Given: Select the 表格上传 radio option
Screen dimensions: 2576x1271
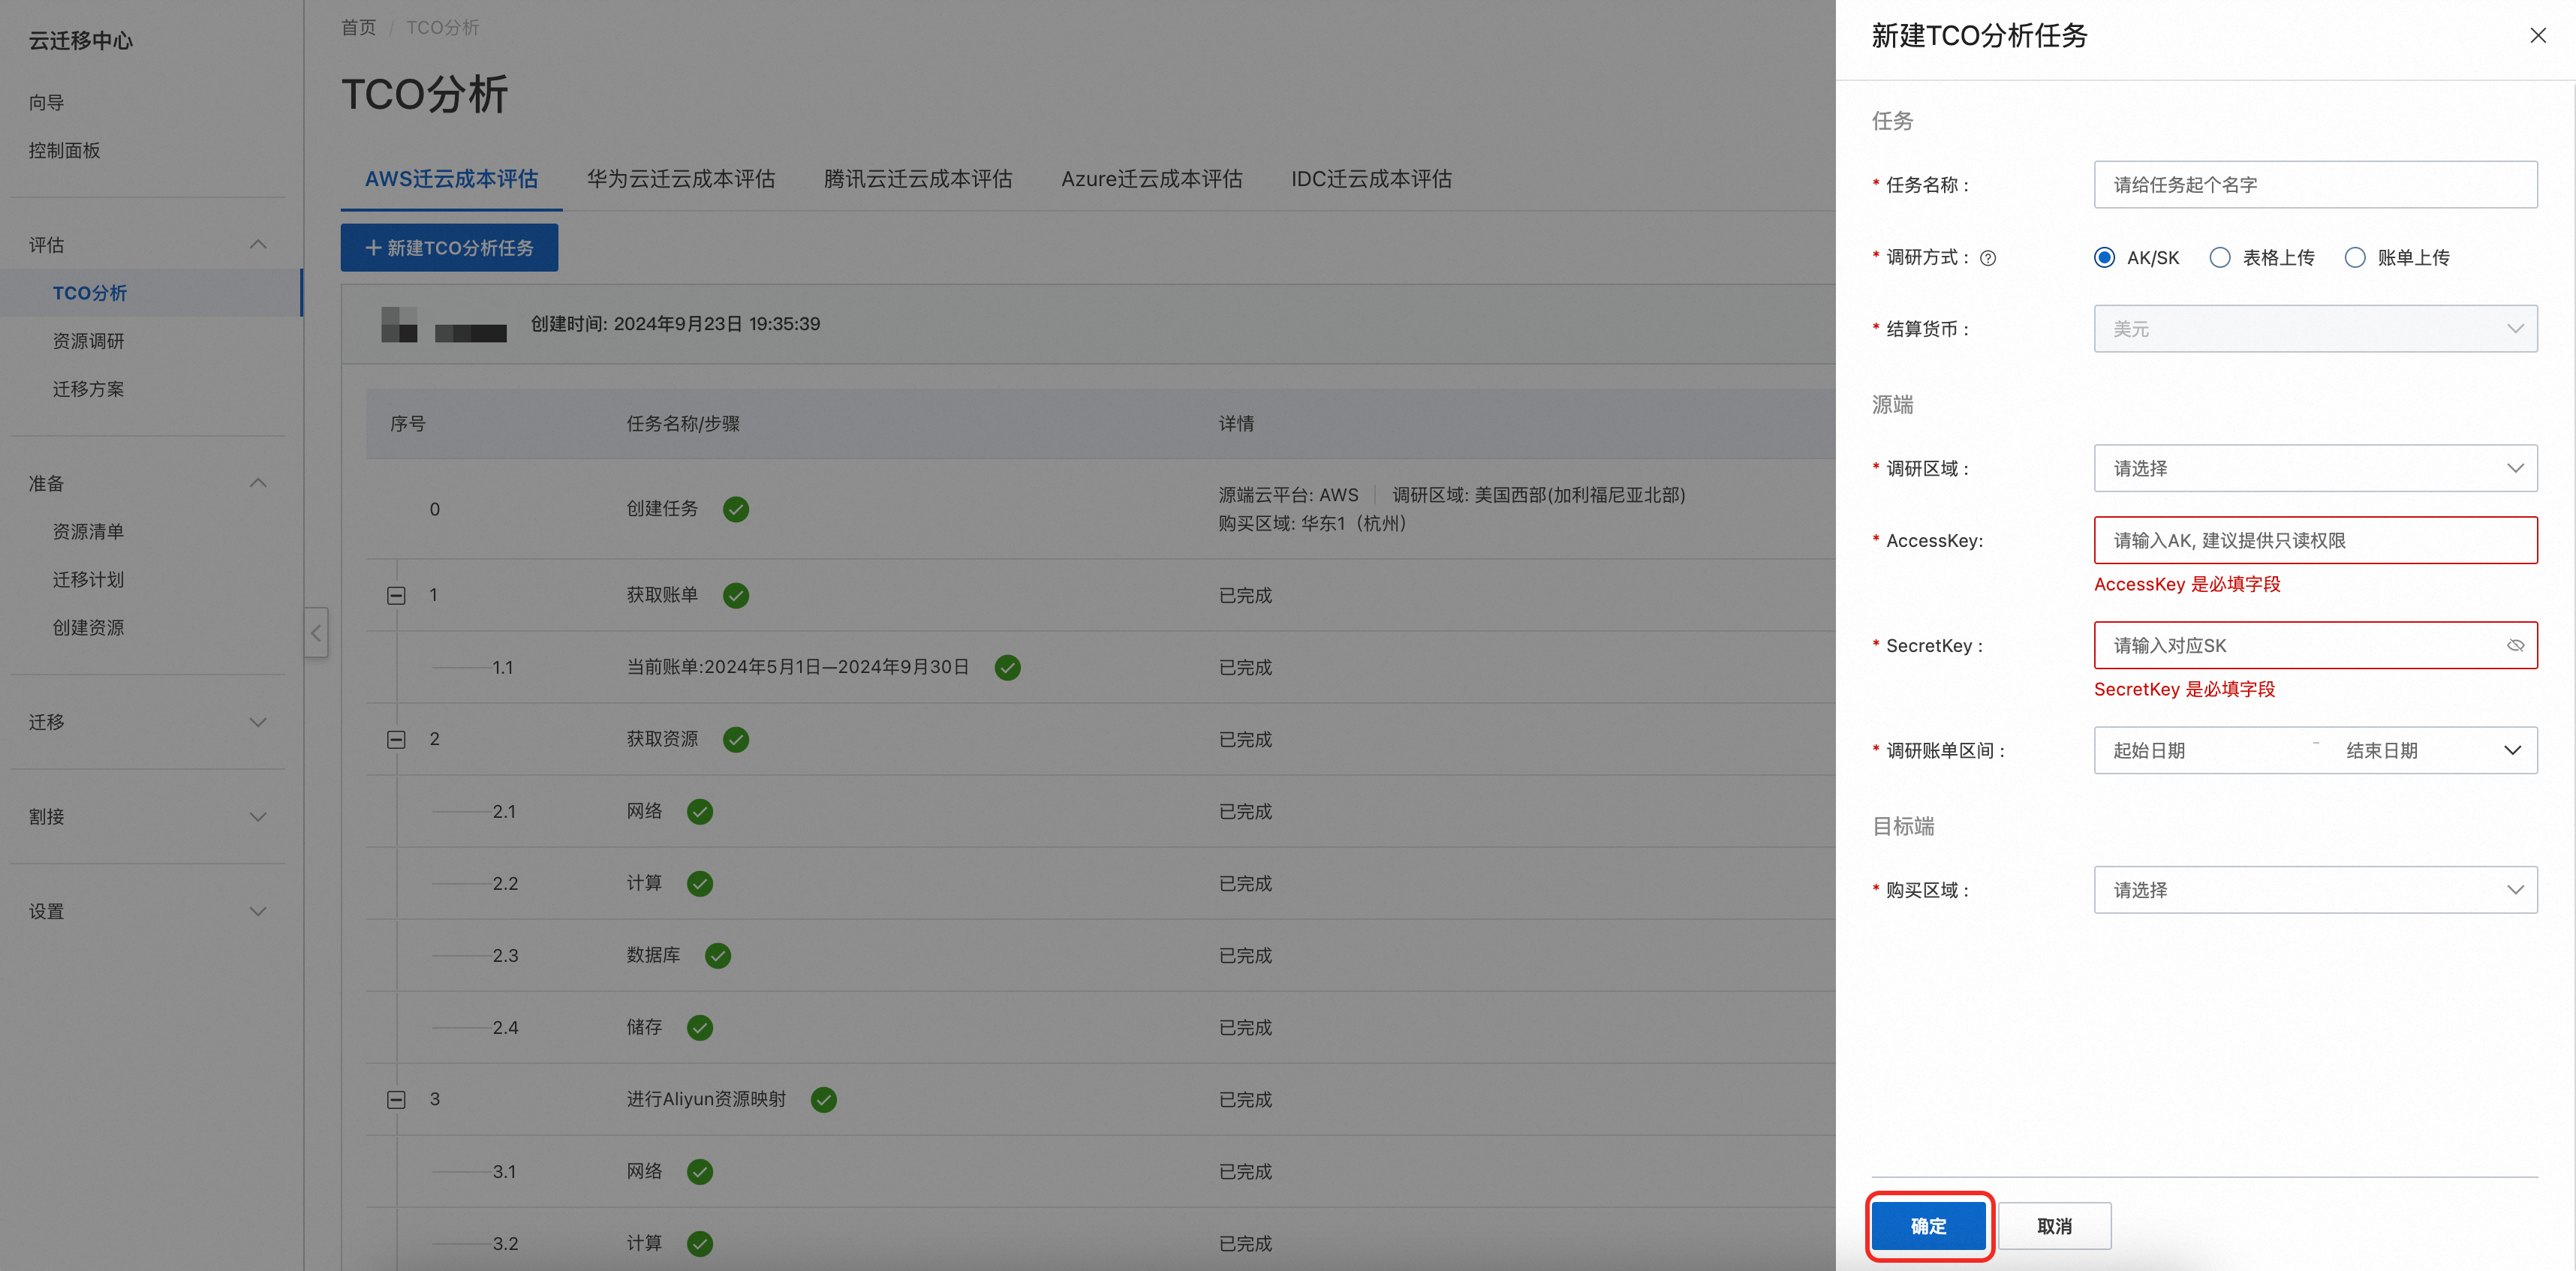Looking at the screenshot, I should point(2219,258).
